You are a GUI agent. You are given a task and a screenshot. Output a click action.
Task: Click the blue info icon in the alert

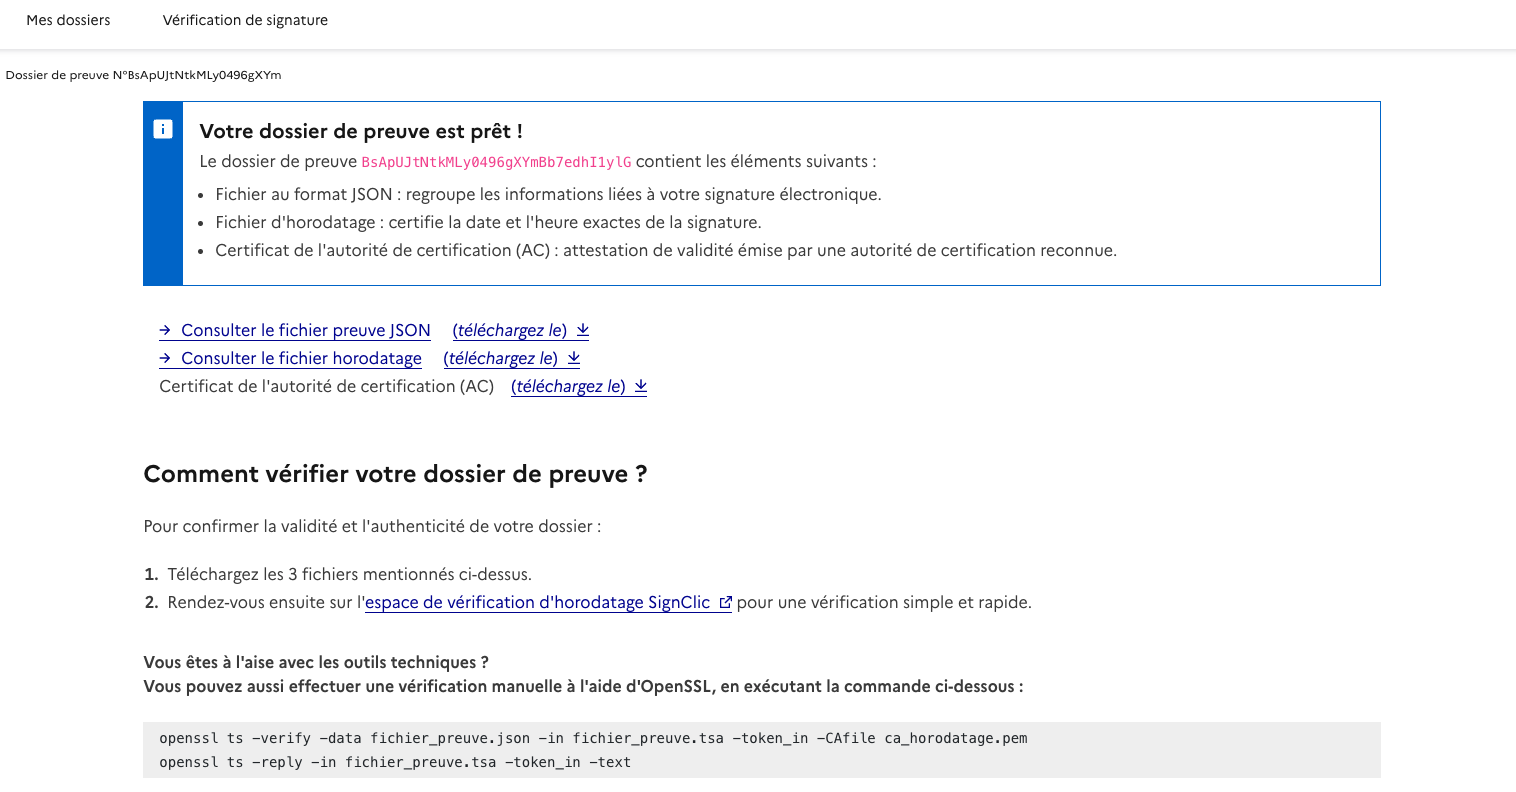click(163, 129)
